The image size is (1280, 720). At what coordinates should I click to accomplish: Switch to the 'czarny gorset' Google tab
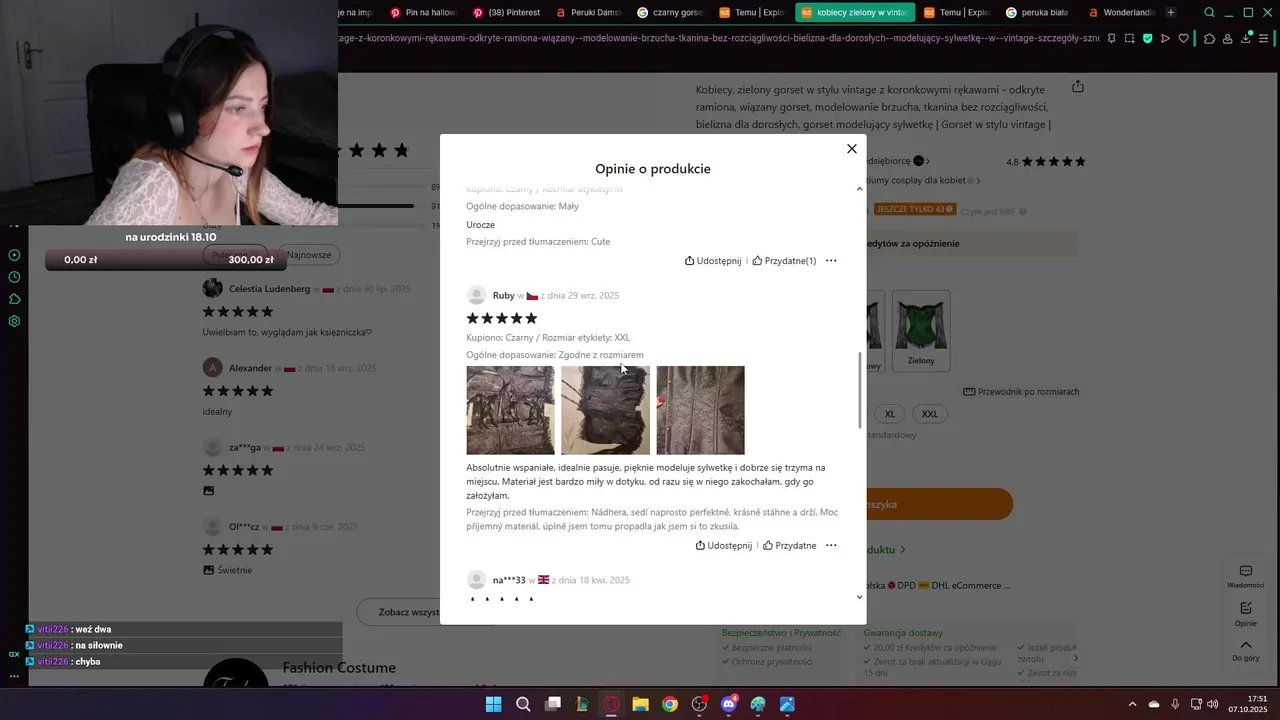[x=671, y=13]
